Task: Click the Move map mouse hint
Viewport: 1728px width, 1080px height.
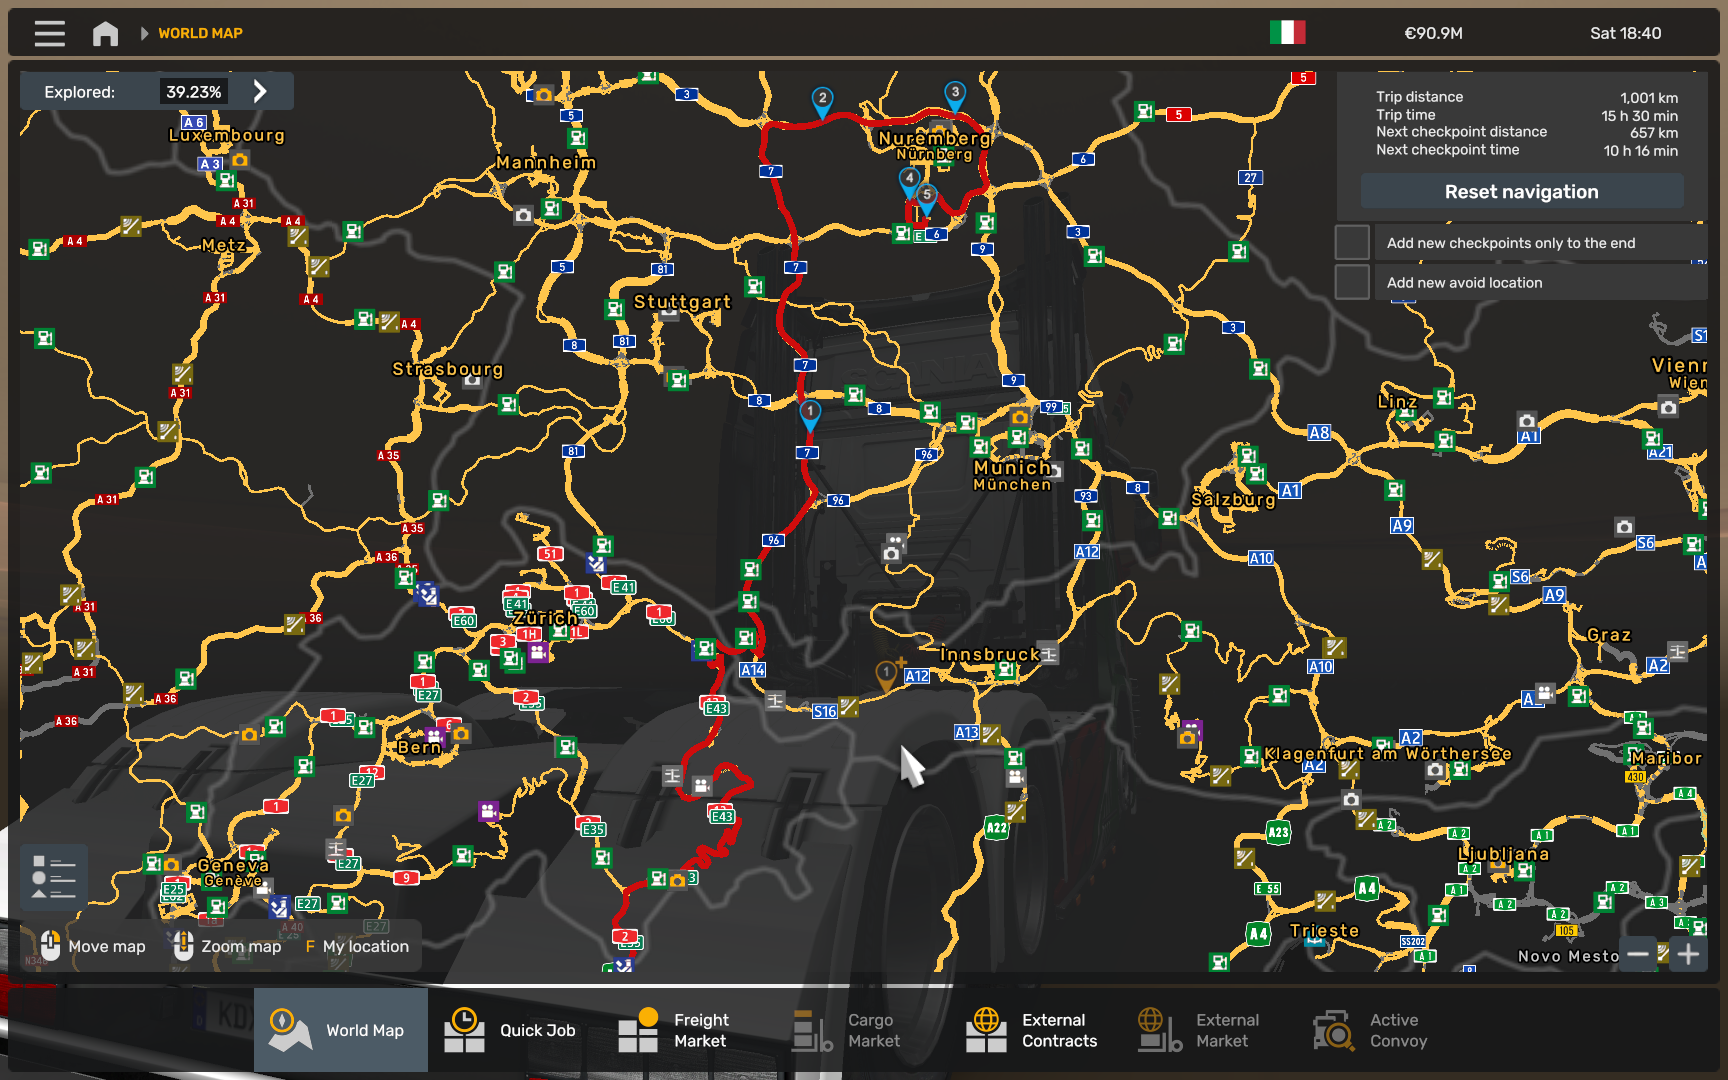Action: (x=92, y=946)
